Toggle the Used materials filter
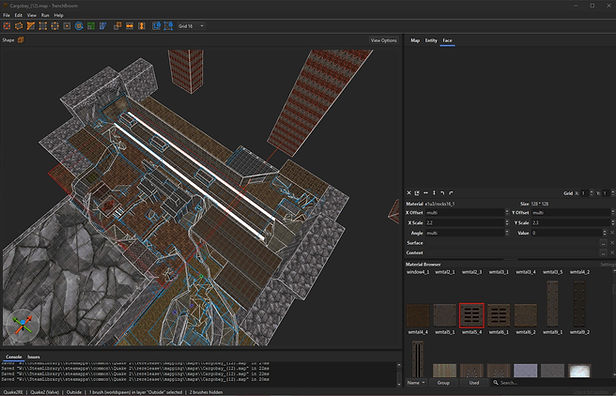 474,383
